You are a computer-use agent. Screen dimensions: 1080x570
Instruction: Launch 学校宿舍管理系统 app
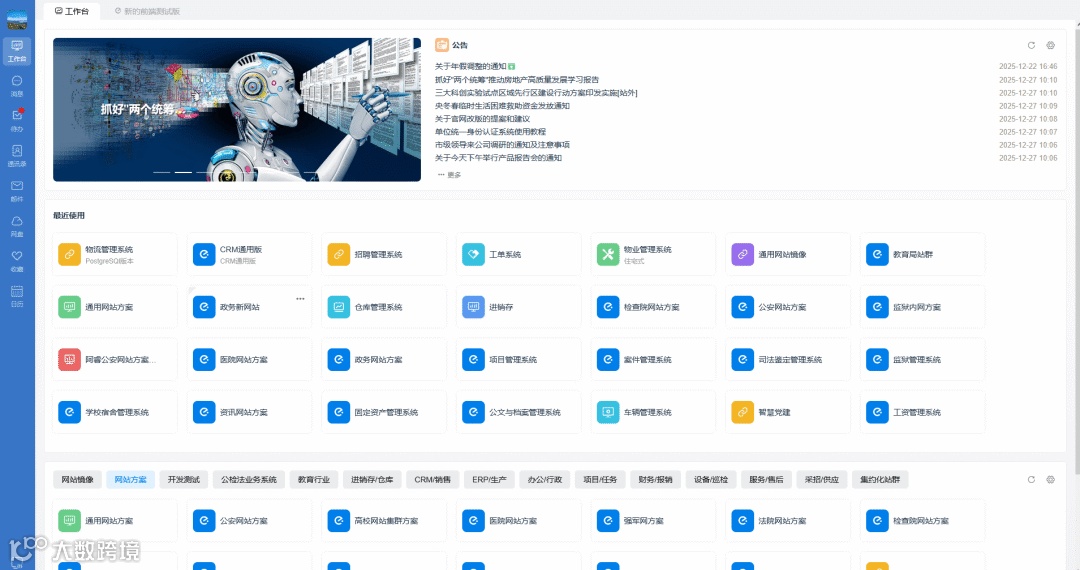114,412
